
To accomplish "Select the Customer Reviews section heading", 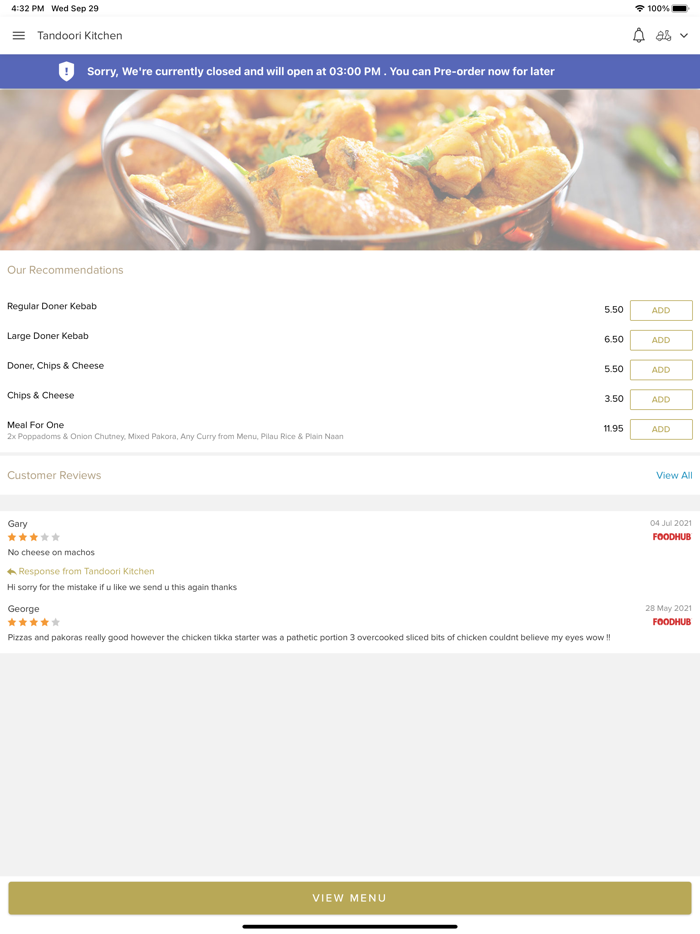I will [53, 475].
